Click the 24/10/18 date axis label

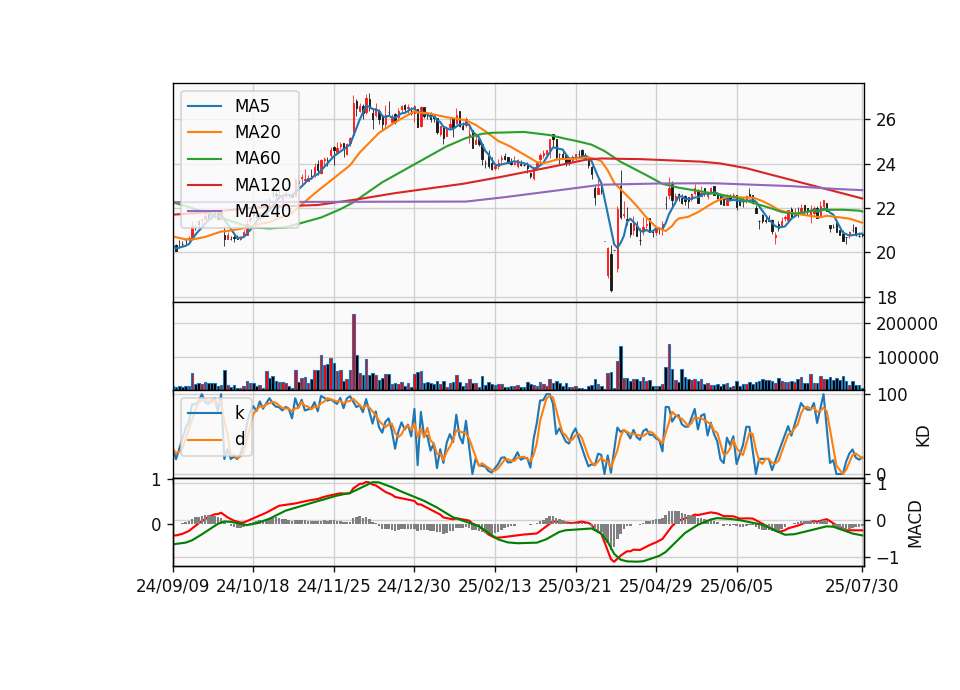pyautogui.click(x=253, y=586)
